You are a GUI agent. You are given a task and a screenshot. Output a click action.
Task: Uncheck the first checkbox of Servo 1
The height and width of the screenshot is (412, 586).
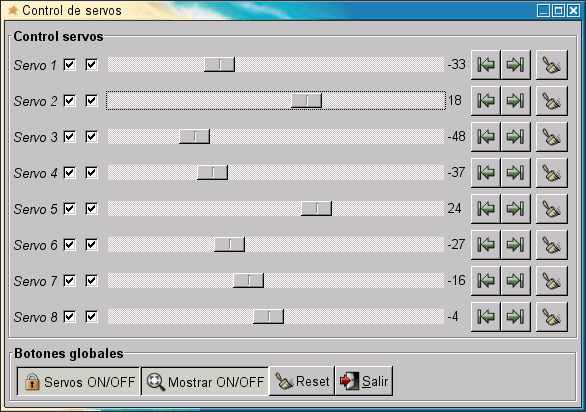pyautogui.click(x=70, y=65)
